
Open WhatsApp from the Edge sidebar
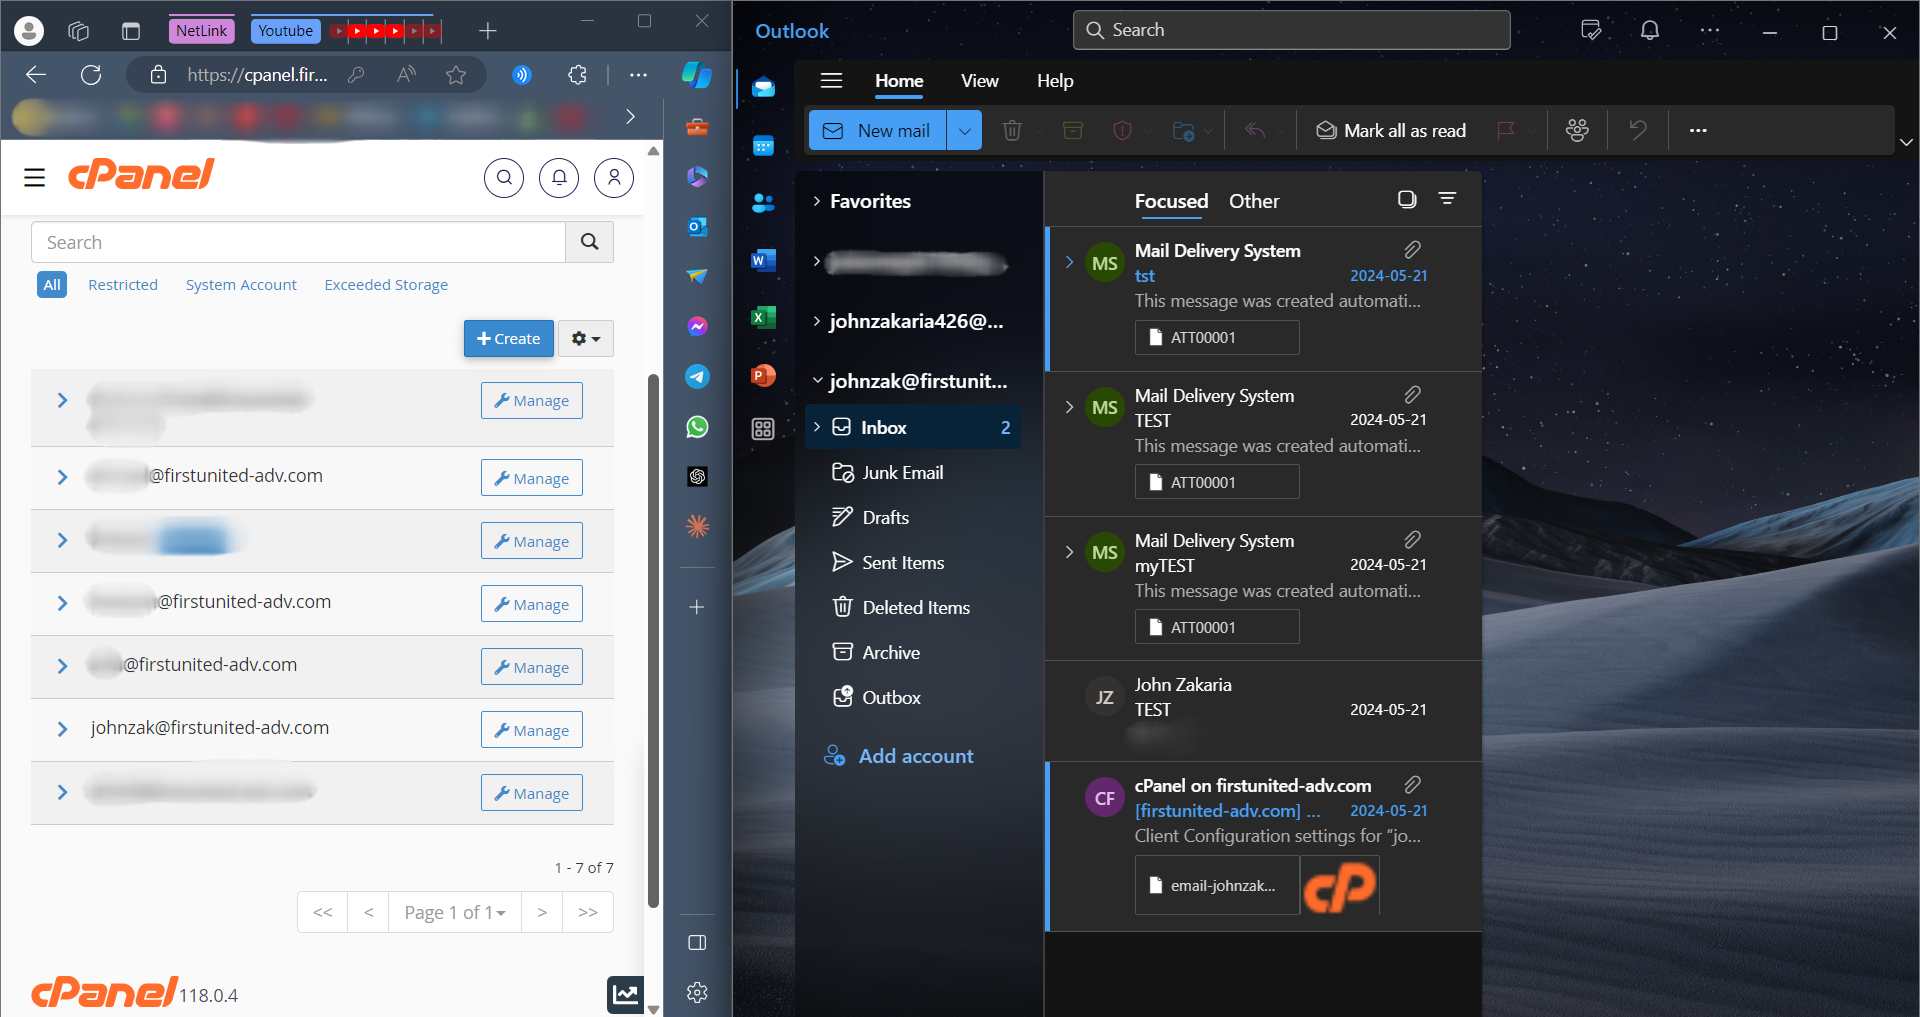click(697, 427)
